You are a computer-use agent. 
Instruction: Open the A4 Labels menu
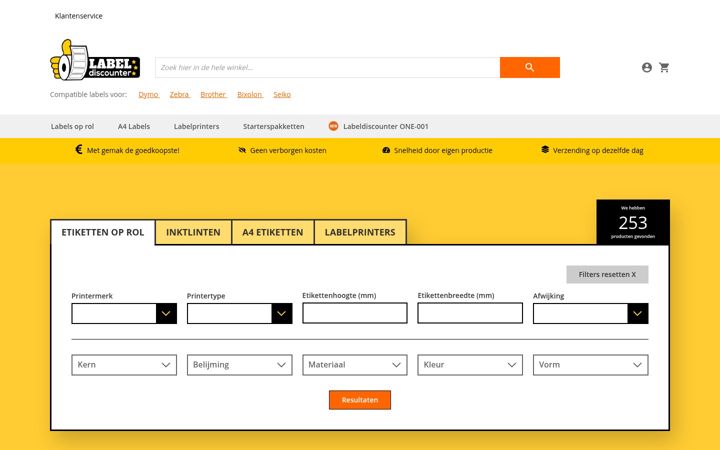click(134, 126)
